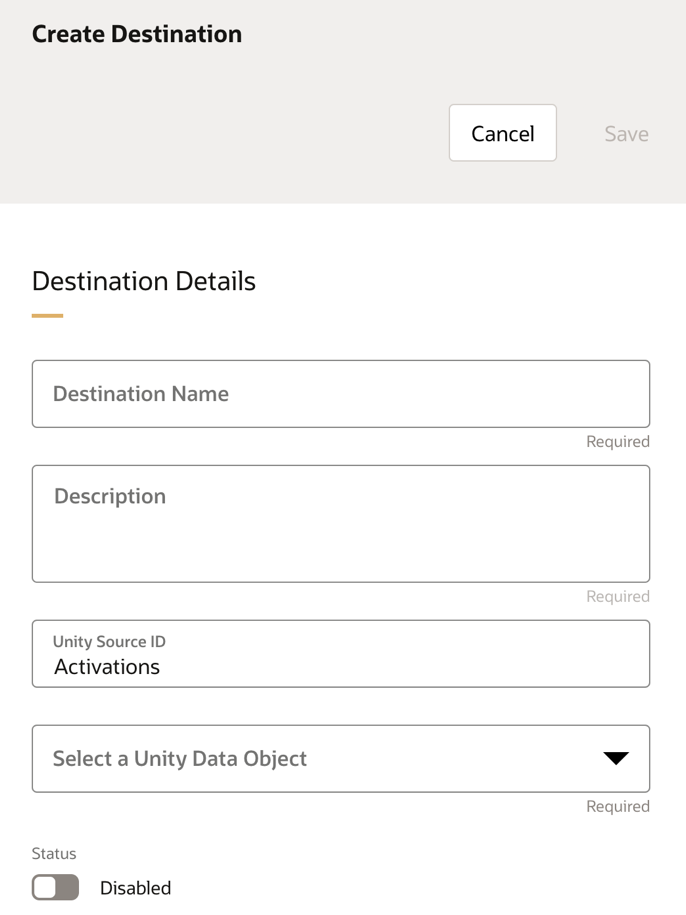686x915 pixels.
Task: Click the Description placeholder text
Action: 110,497
